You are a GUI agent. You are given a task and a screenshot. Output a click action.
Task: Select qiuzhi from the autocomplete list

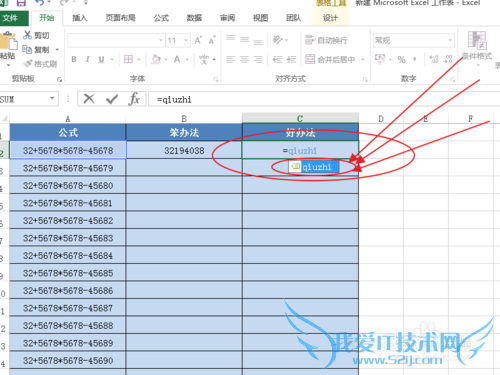[x=314, y=167]
